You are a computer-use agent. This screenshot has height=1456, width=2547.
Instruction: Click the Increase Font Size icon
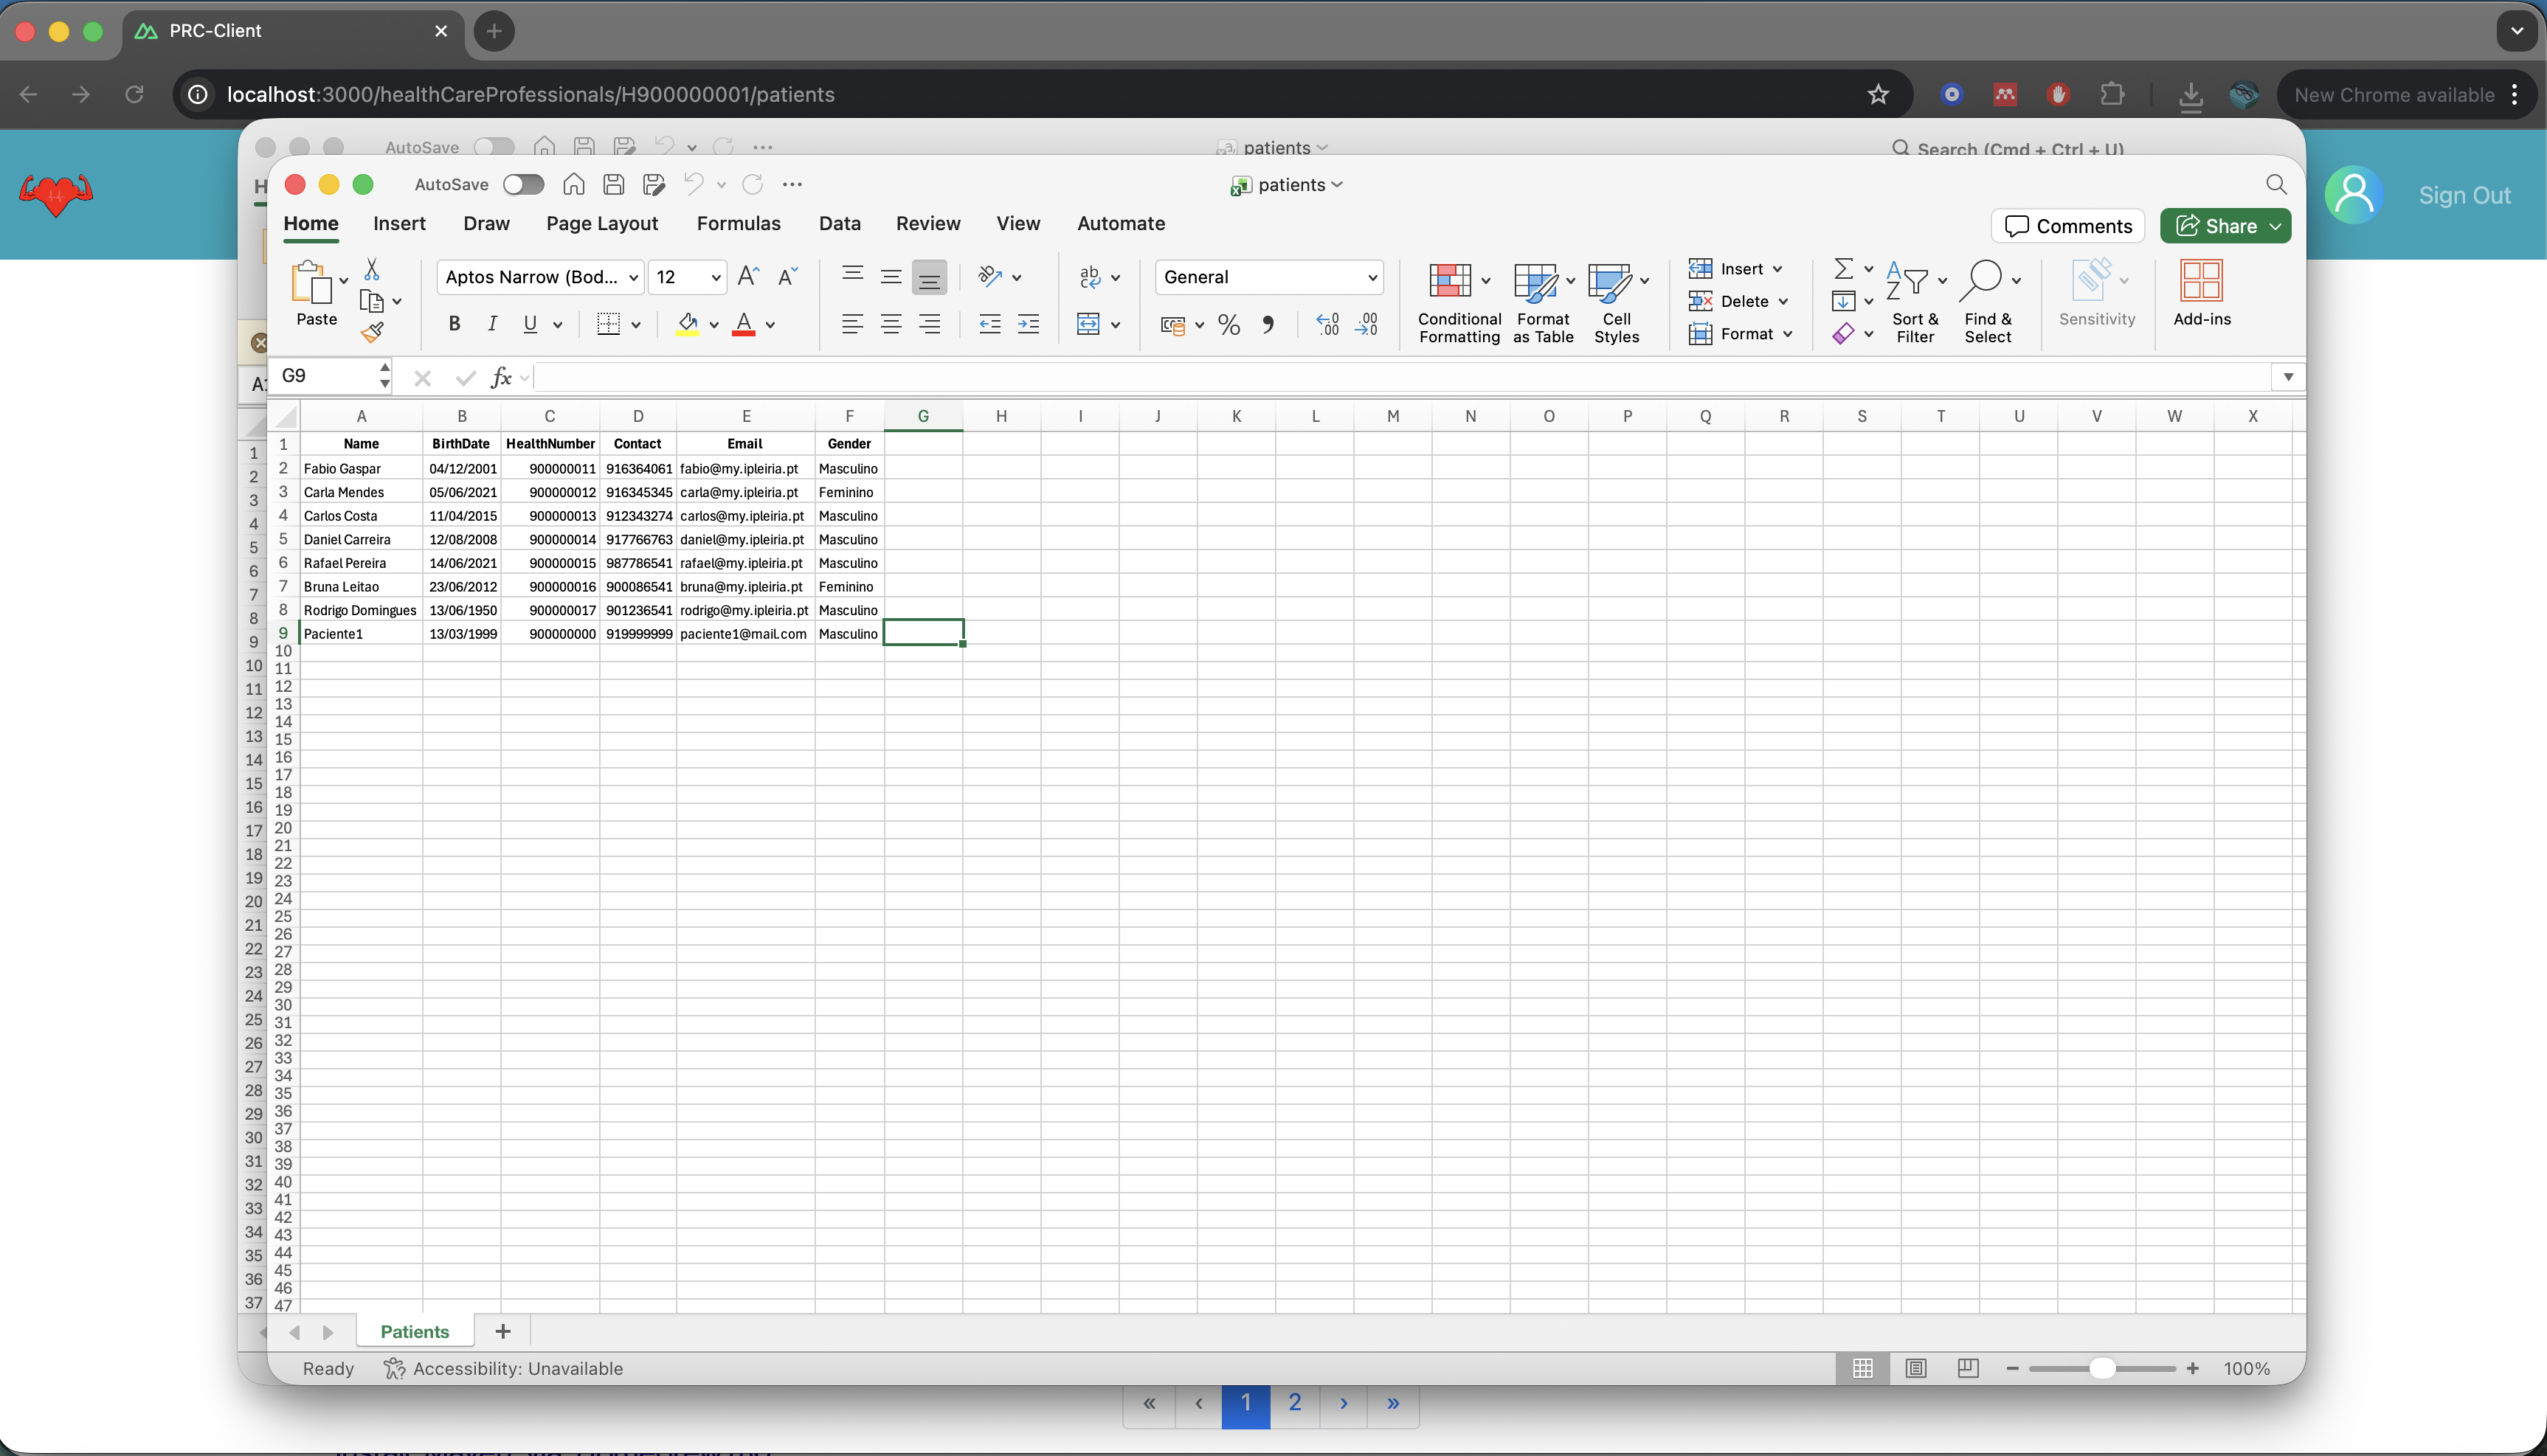click(748, 277)
